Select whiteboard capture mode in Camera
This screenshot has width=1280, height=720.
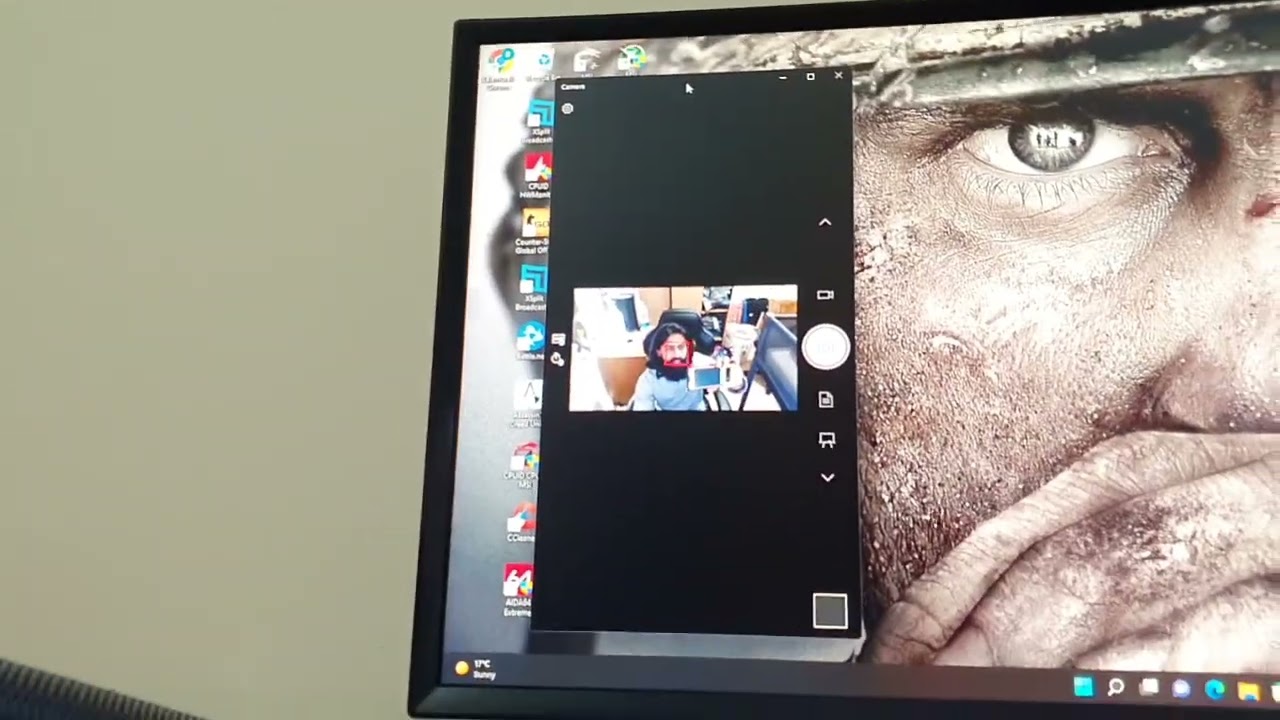click(827, 440)
